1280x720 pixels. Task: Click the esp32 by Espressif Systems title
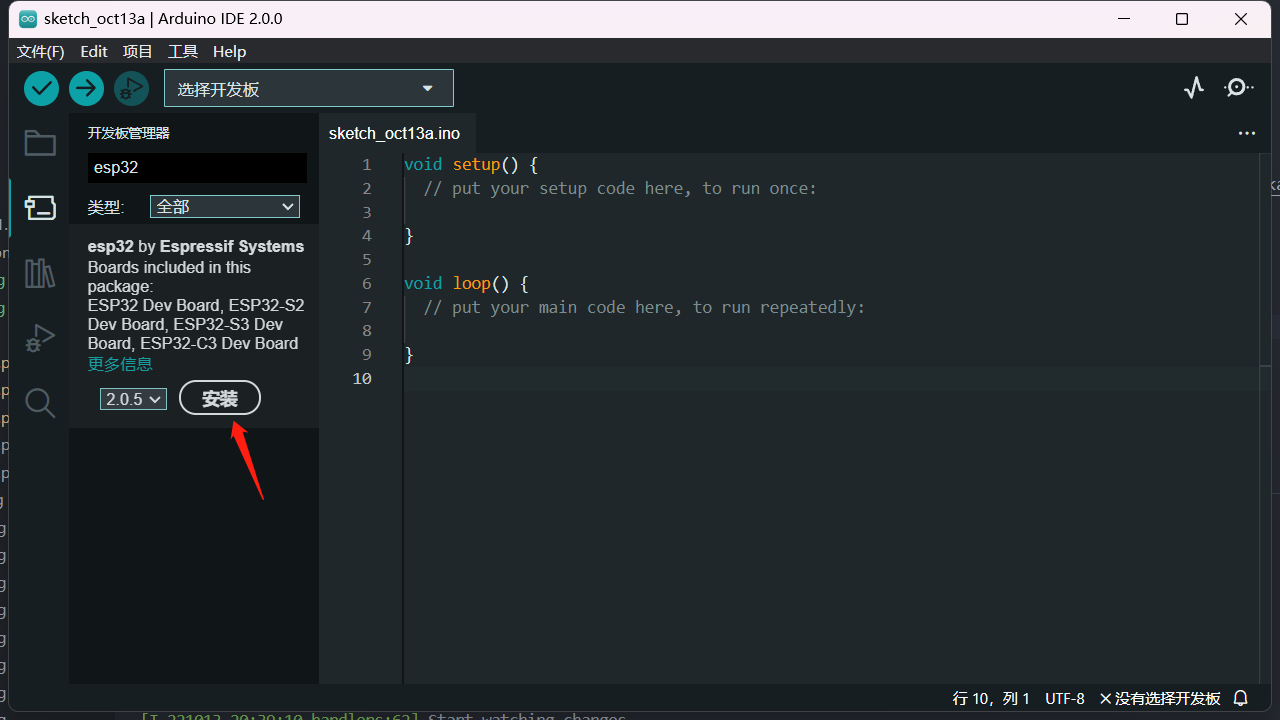(x=196, y=246)
